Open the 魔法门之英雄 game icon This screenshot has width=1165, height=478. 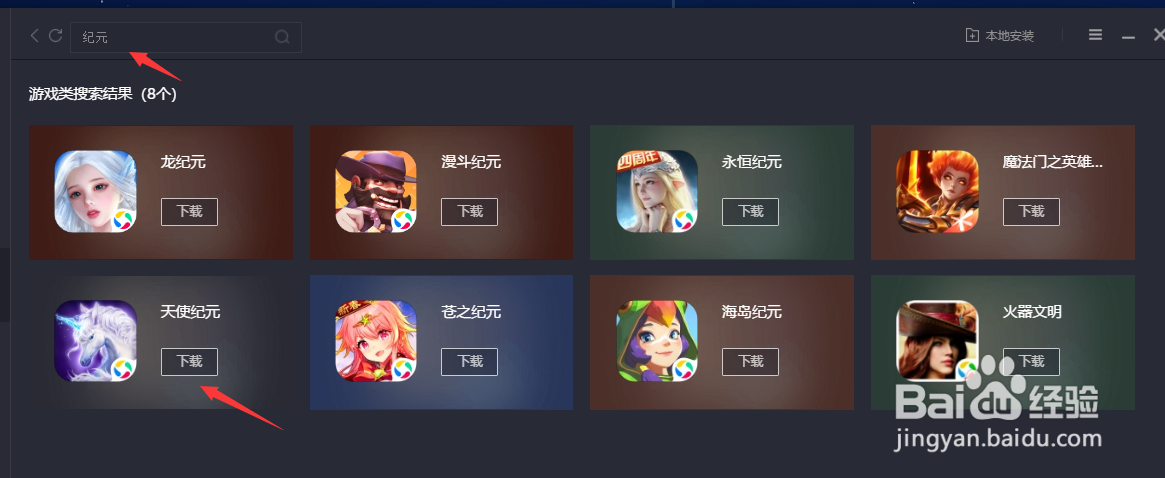click(938, 191)
